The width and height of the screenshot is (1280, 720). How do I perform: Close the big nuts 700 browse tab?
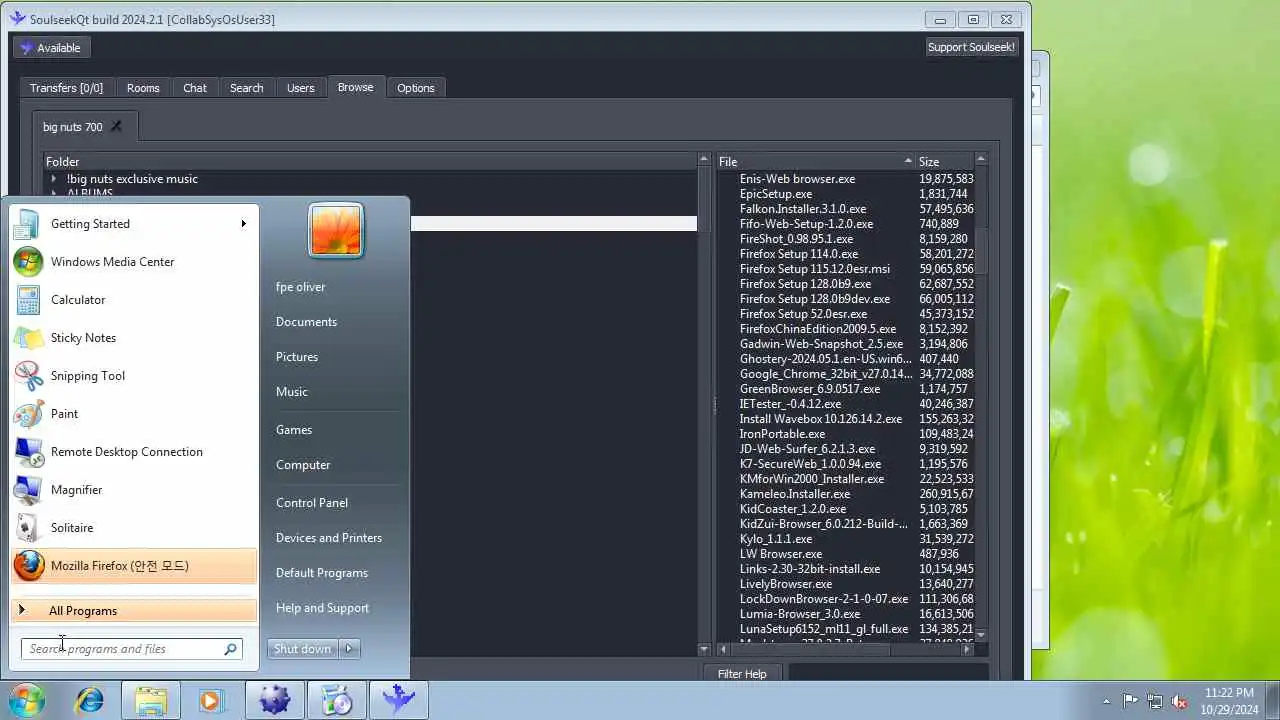coord(116,126)
